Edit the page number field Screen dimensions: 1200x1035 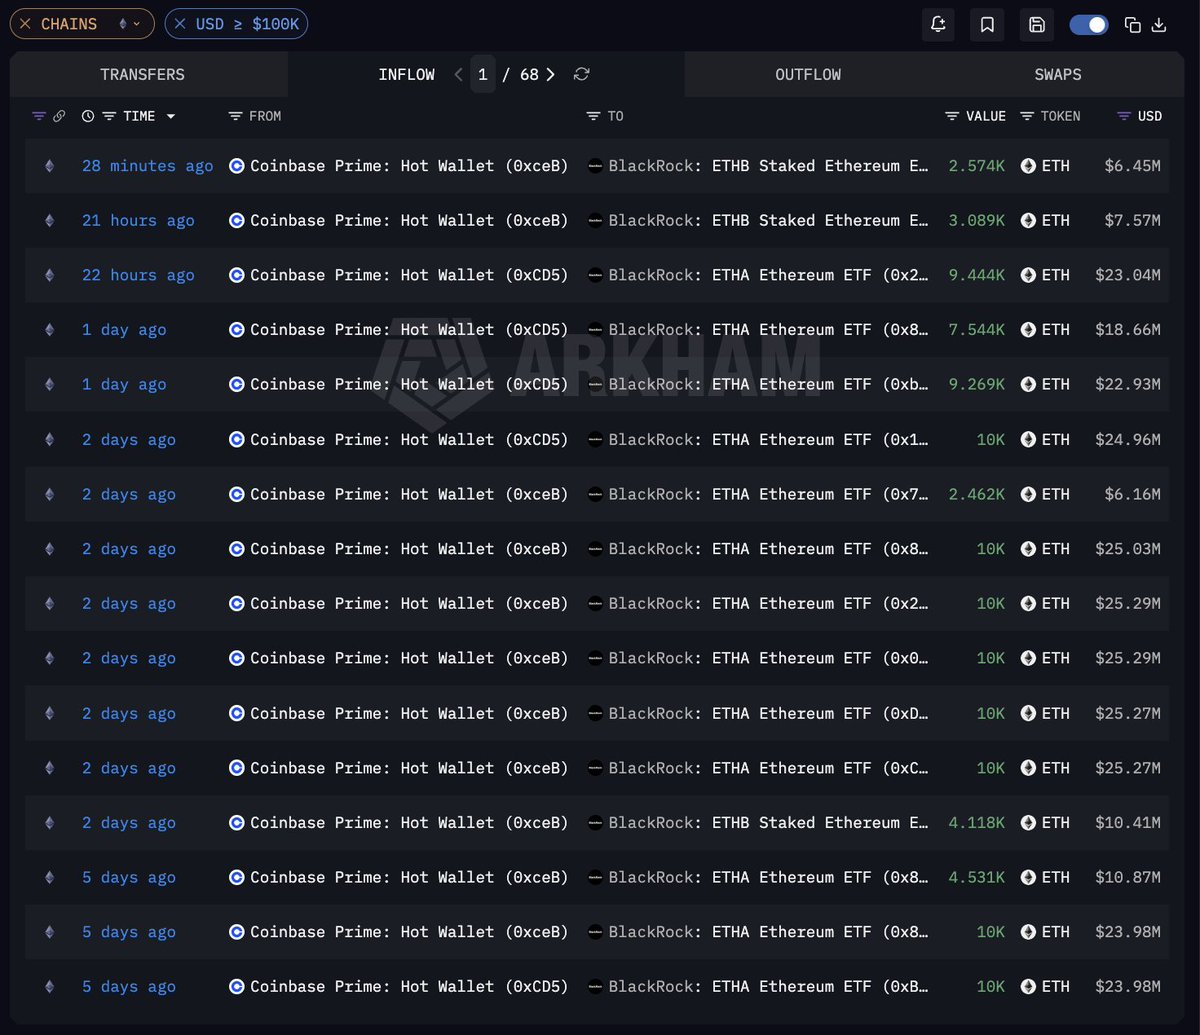coord(483,75)
